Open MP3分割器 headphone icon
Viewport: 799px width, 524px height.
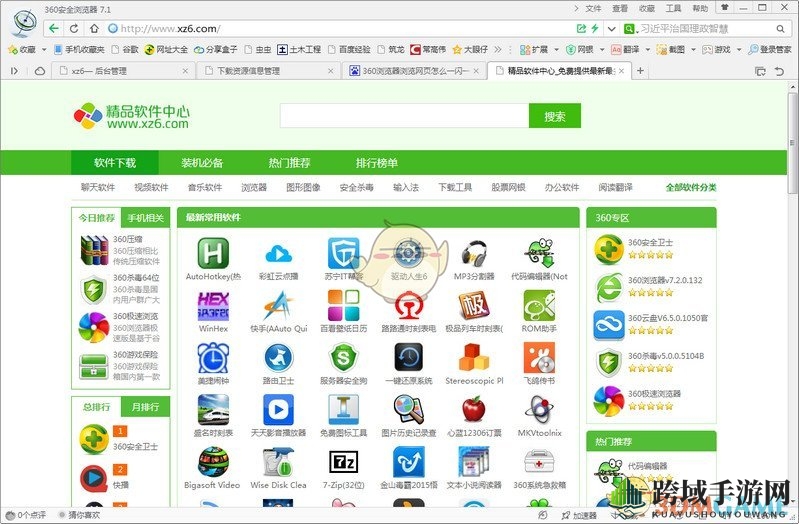click(x=474, y=253)
